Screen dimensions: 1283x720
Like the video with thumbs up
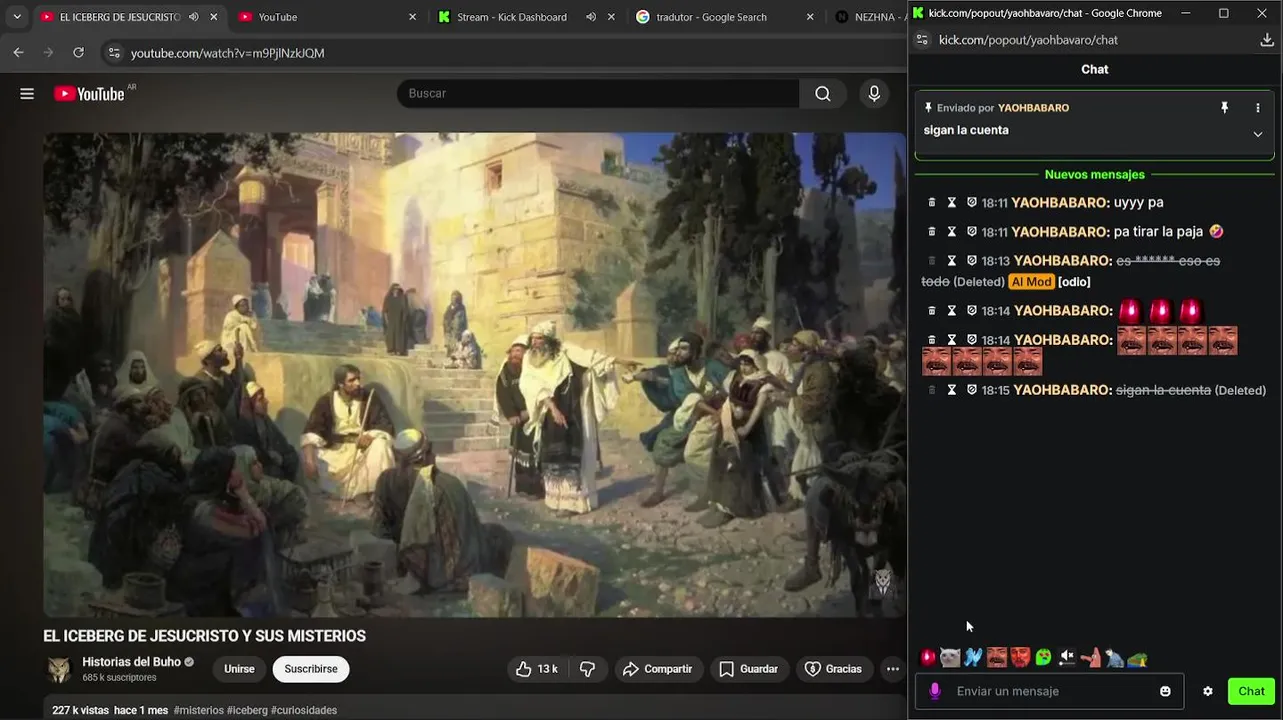[x=536, y=669]
